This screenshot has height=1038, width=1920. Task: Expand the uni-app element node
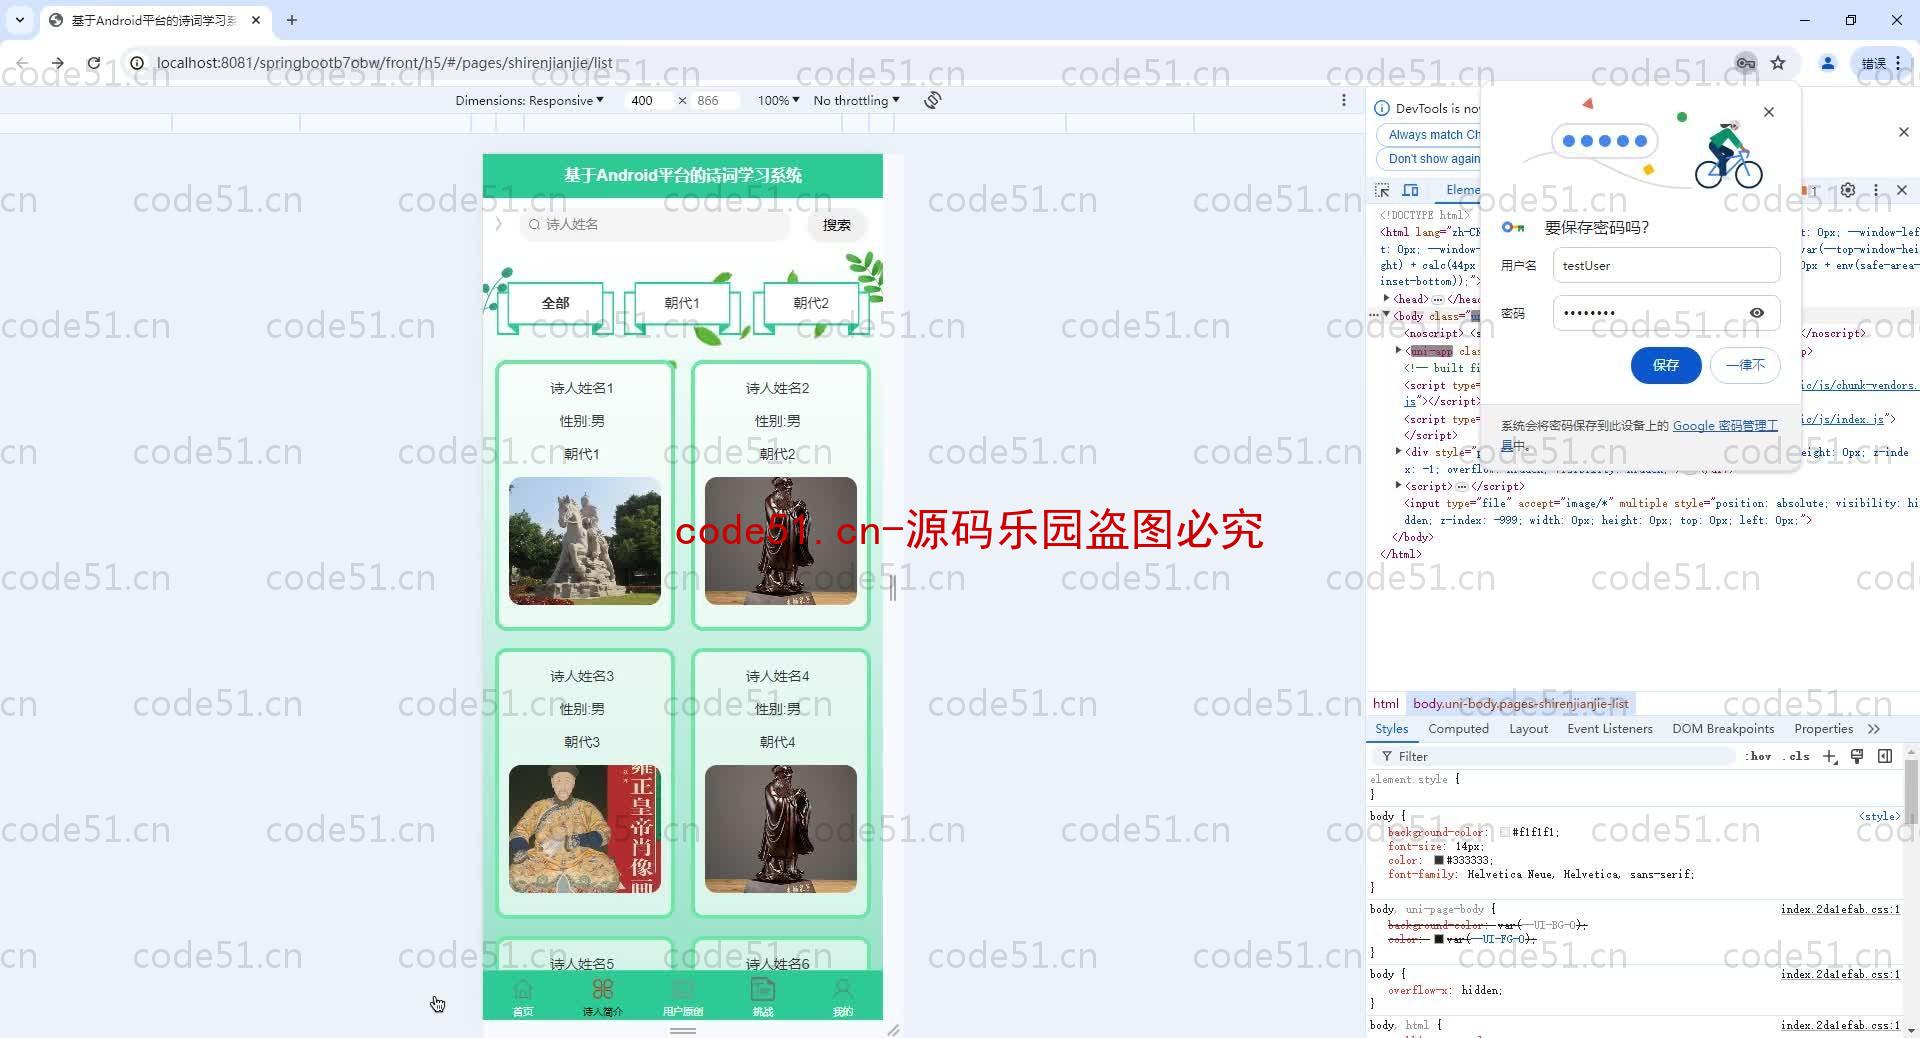[1398, 350]
